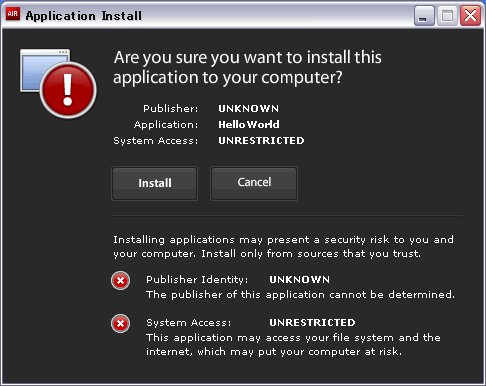Click the security risk warning paragraph

click(283, 246)
